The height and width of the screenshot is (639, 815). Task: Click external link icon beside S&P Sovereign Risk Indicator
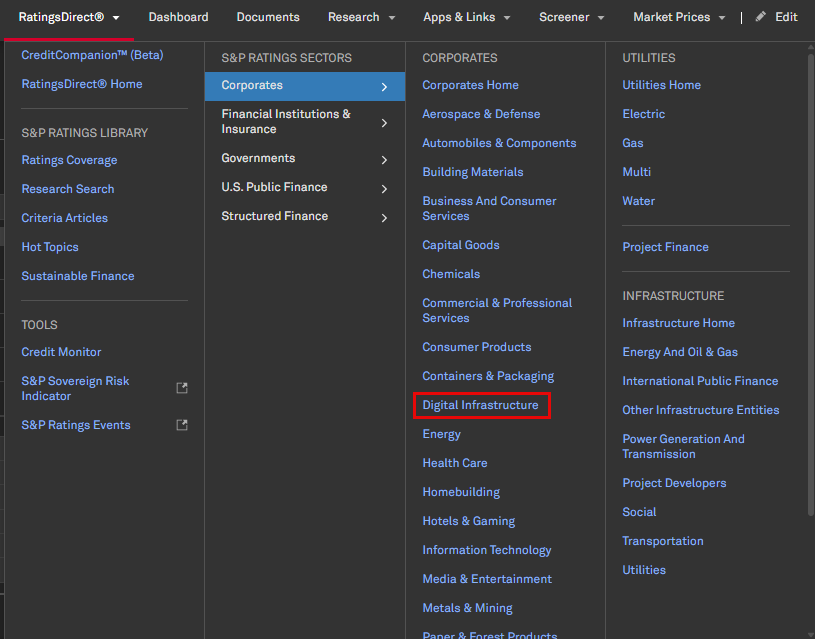(x=182, y=388)
